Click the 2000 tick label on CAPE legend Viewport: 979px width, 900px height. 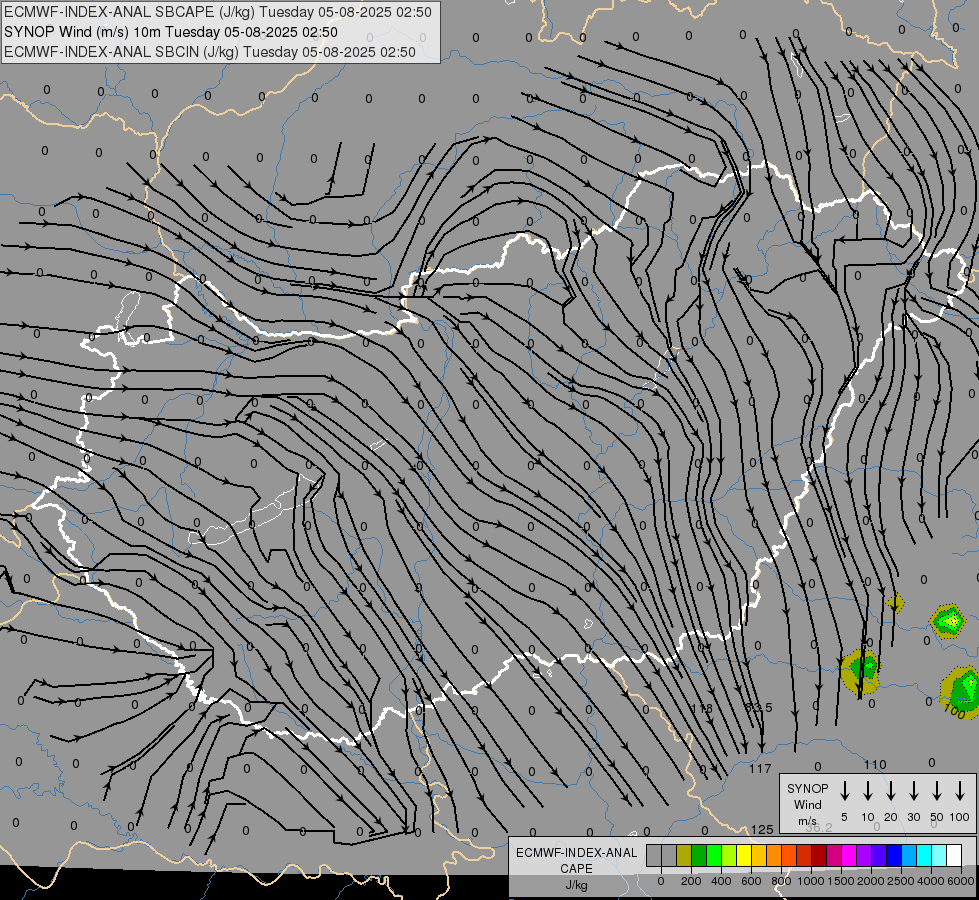click(x=870, y=881)
